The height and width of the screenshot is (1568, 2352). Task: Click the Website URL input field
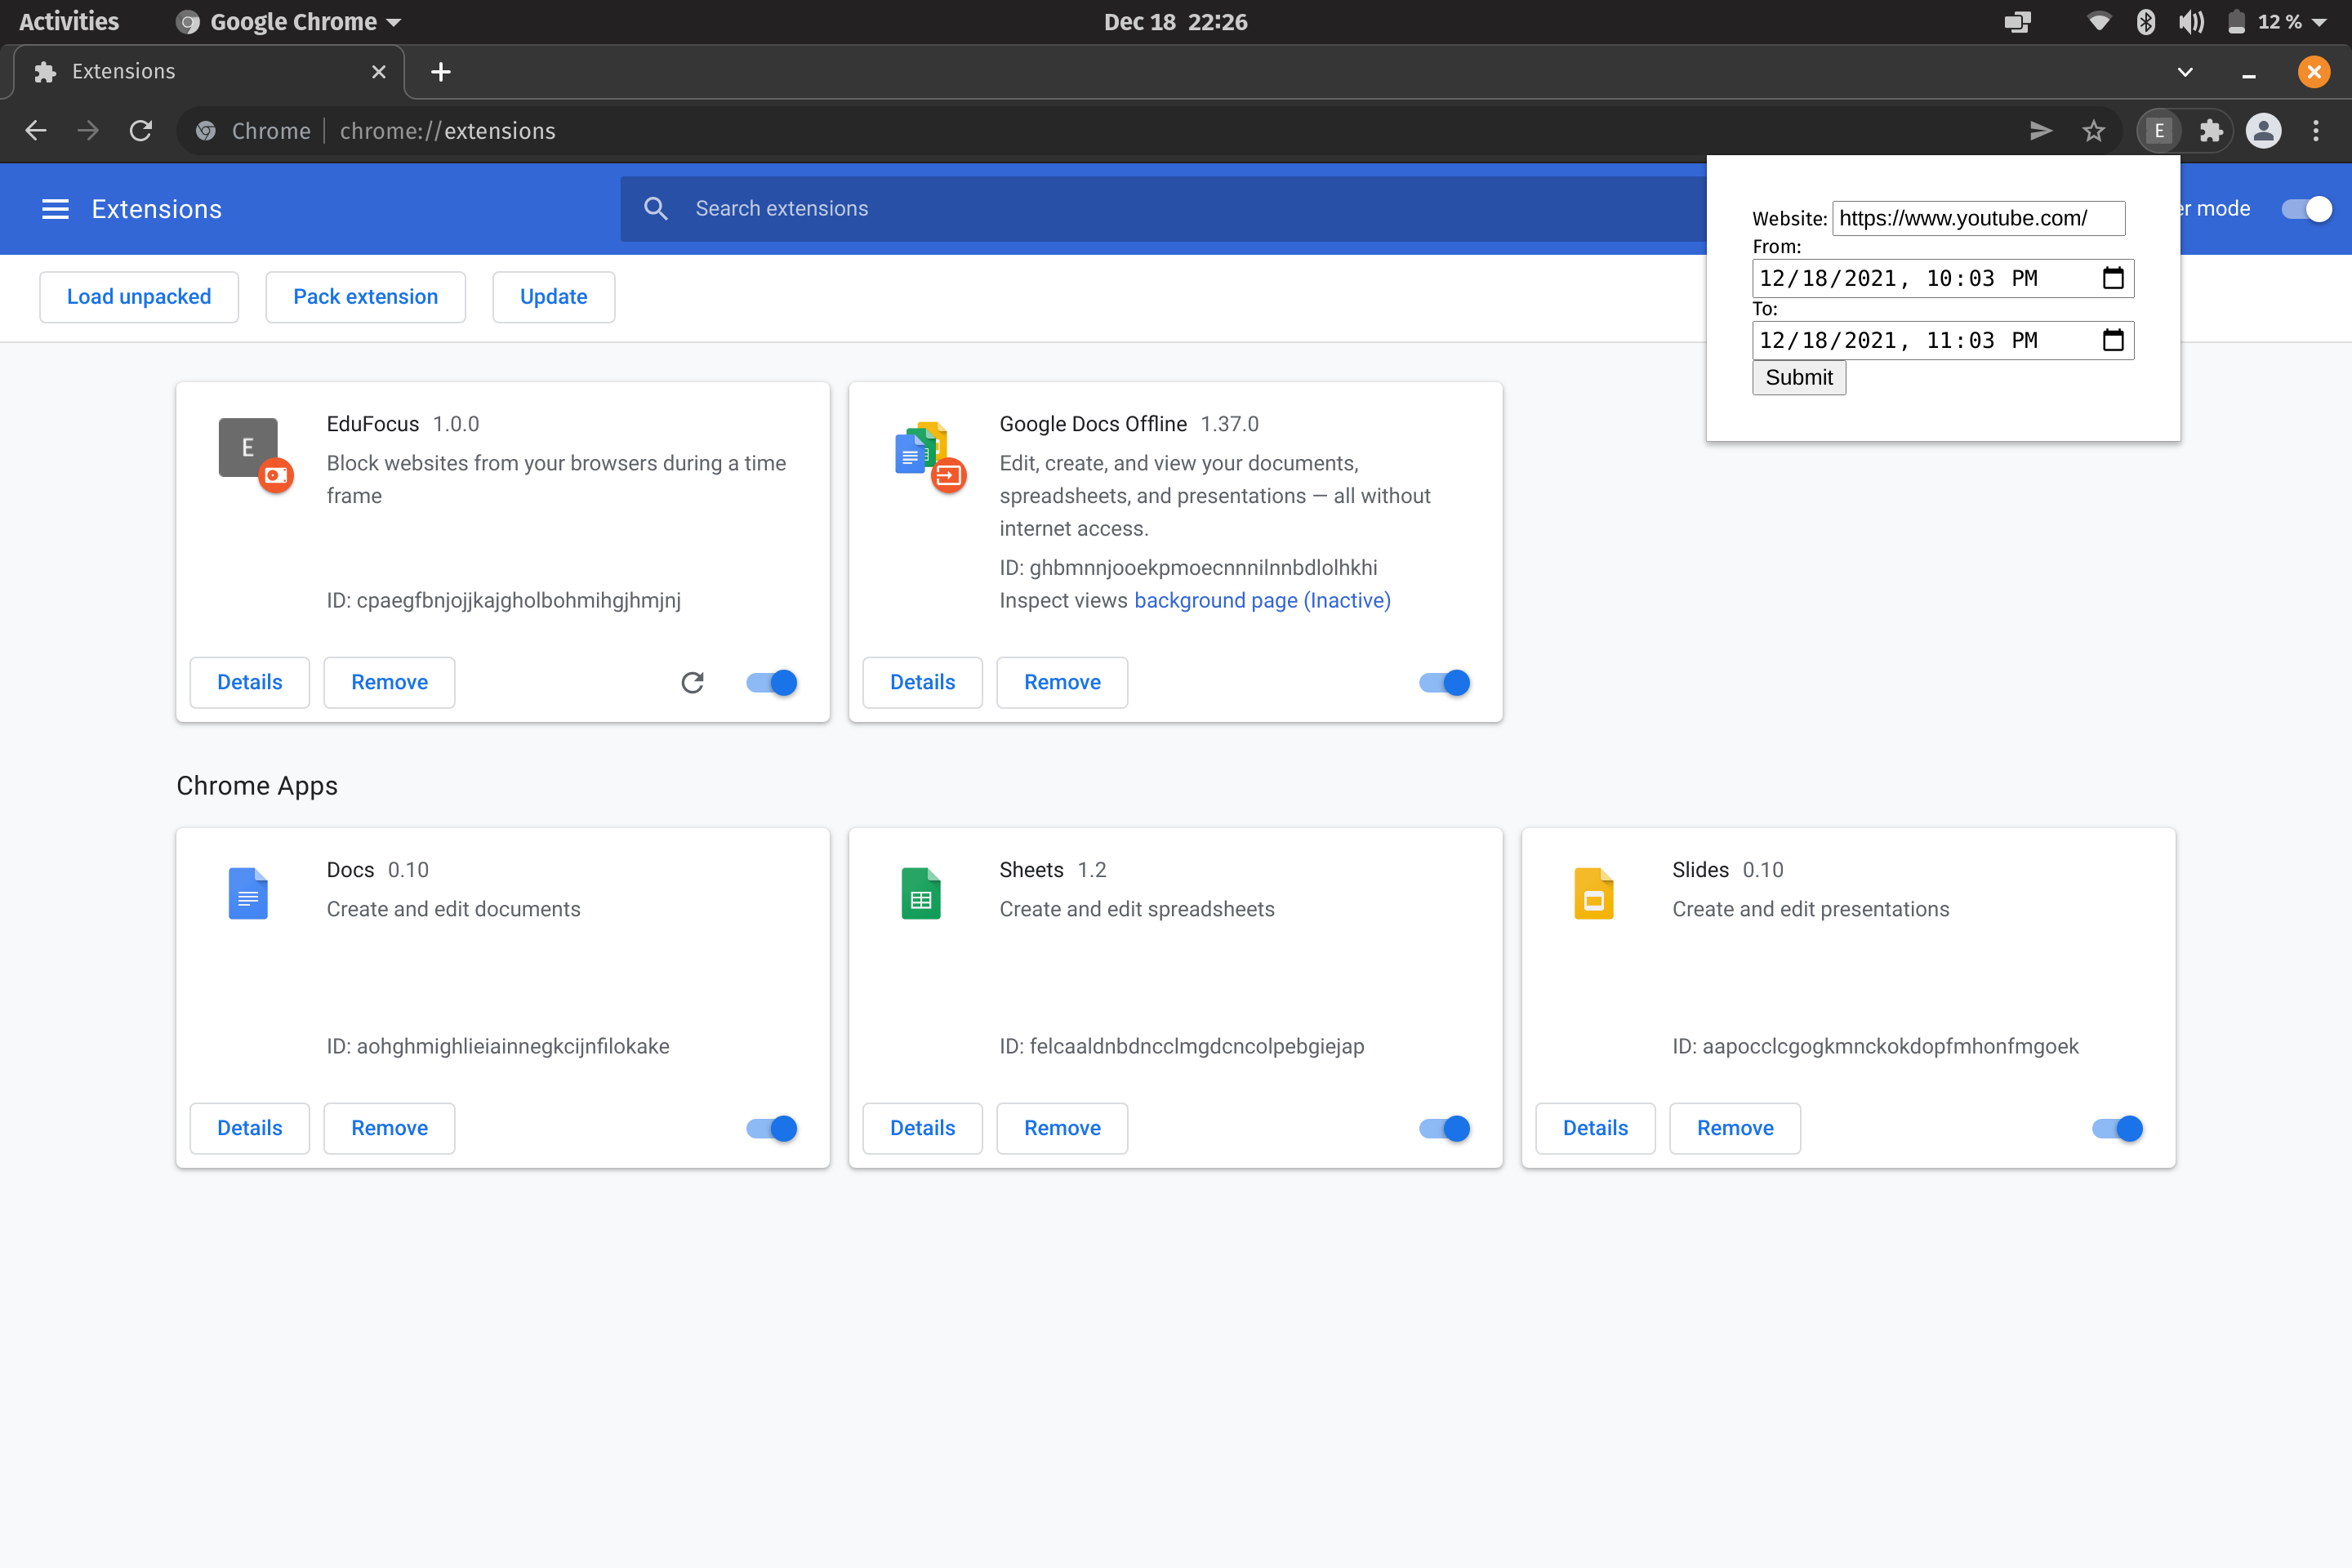1977,218
